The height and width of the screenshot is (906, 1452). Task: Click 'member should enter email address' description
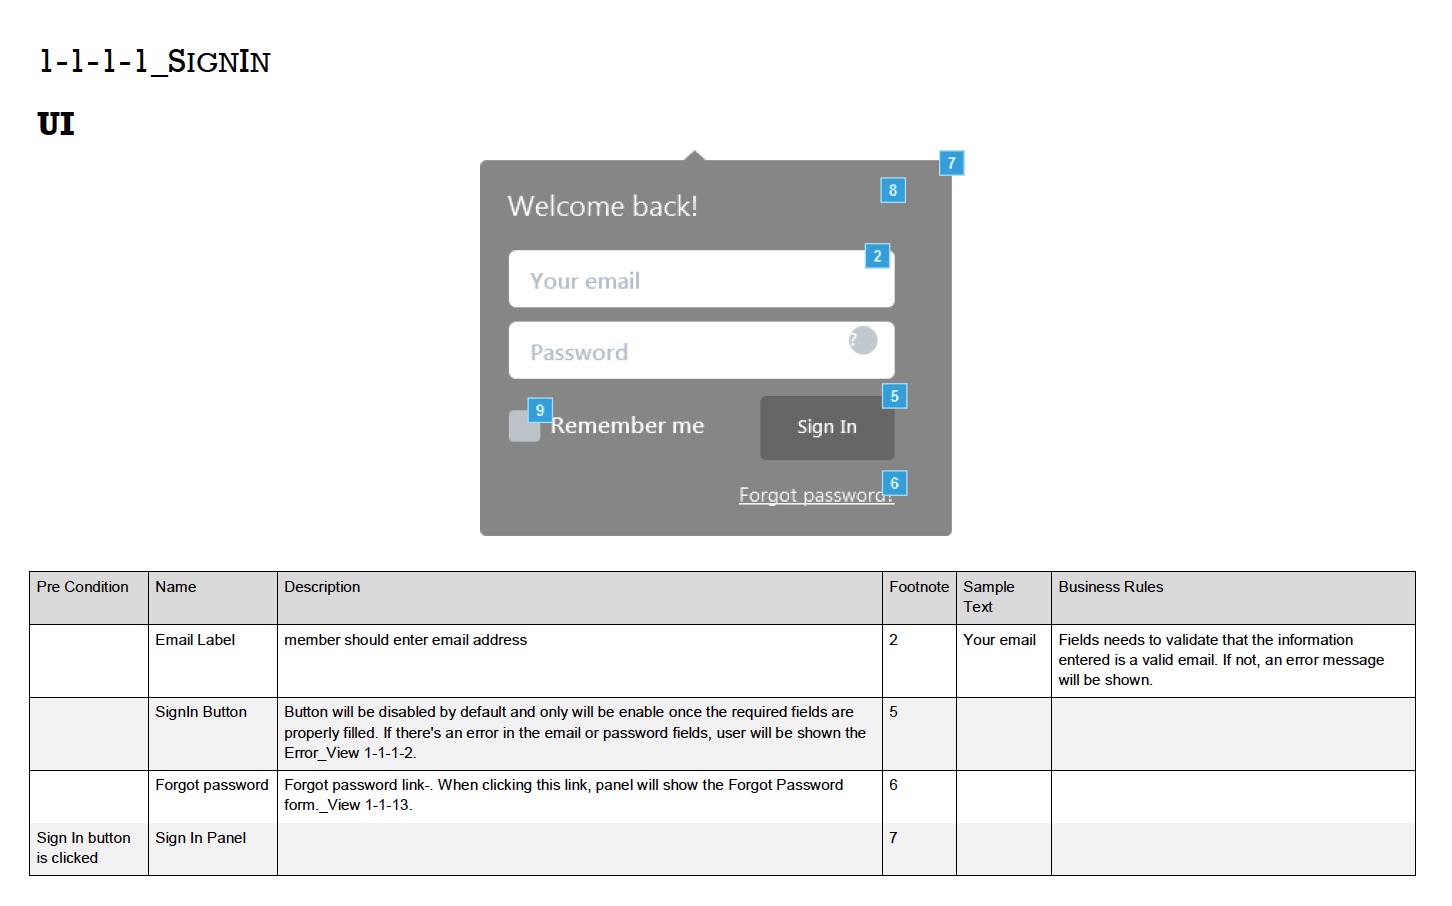click(x=580, y=661)
